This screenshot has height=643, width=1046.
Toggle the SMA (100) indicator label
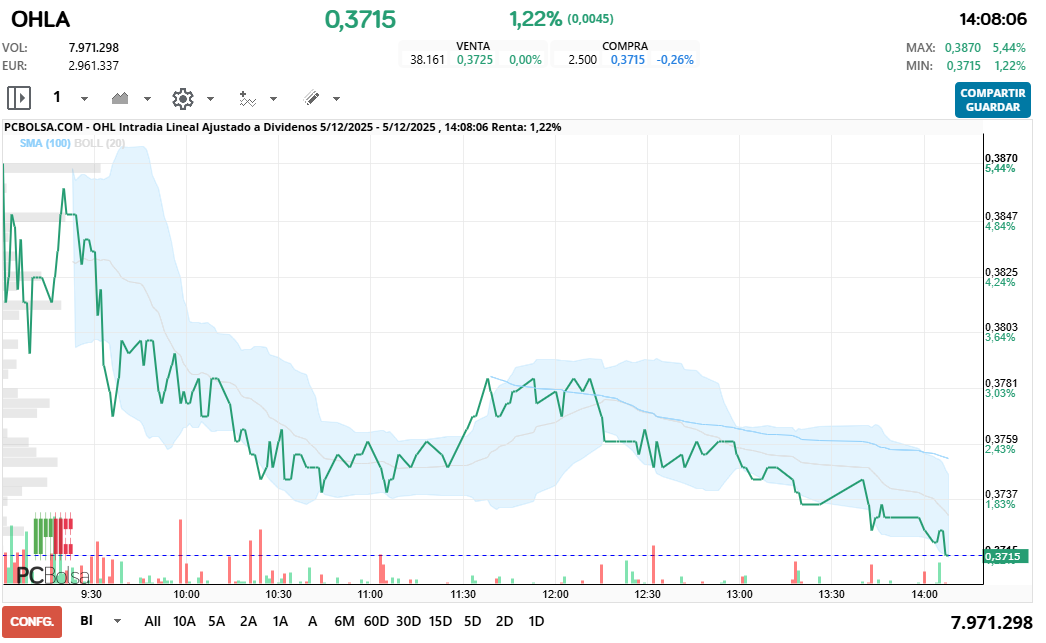point(45,143)
